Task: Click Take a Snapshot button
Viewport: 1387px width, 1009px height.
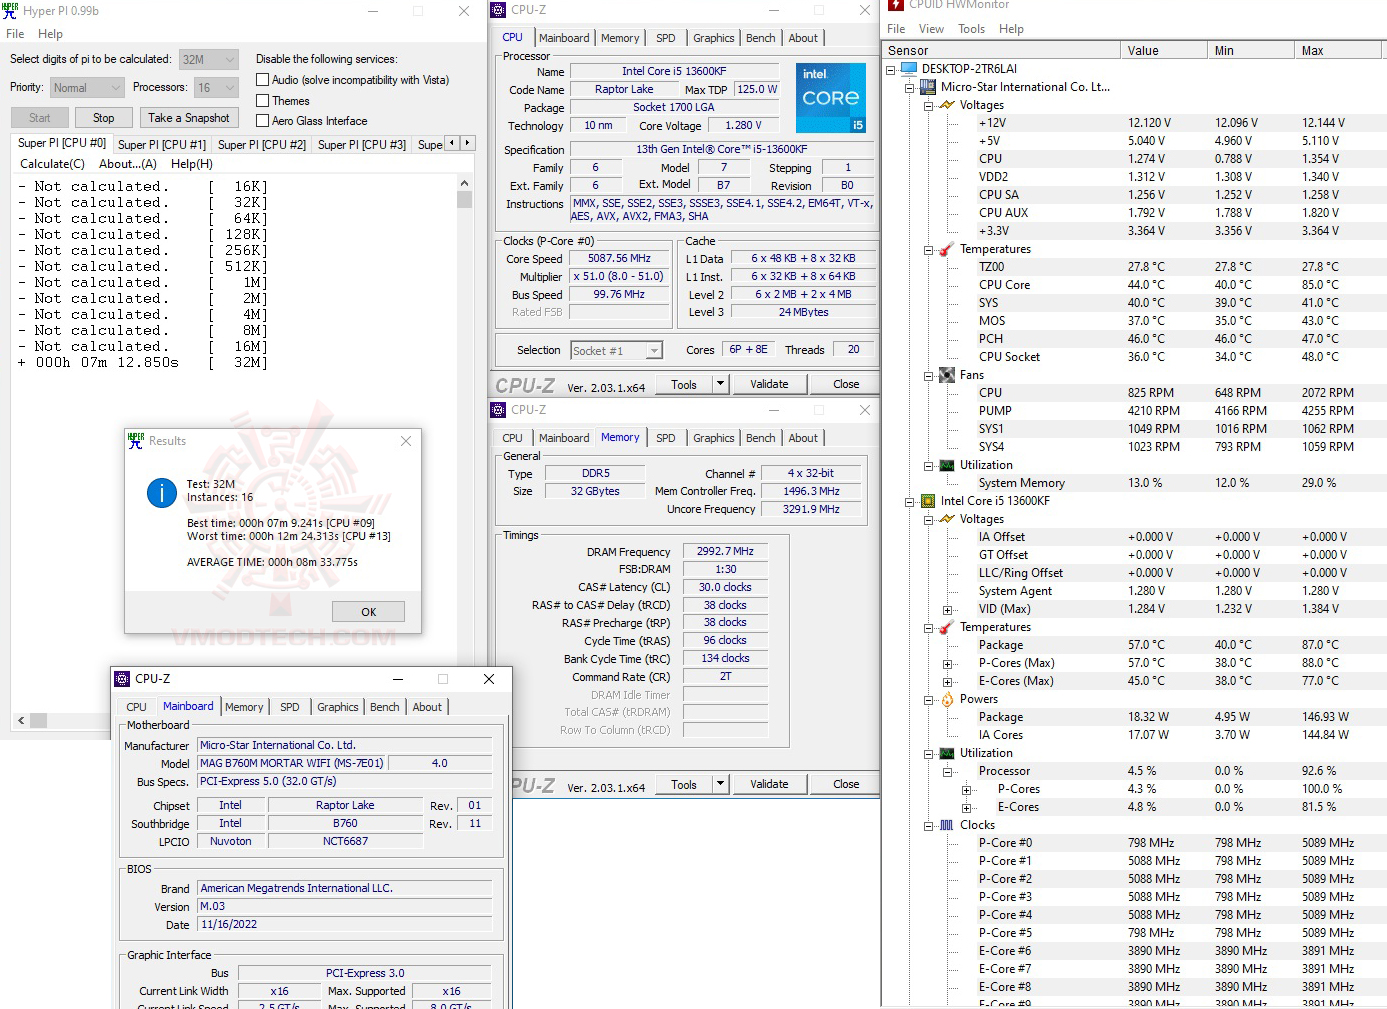Action: pyautogui.click(x=189, y=118)
